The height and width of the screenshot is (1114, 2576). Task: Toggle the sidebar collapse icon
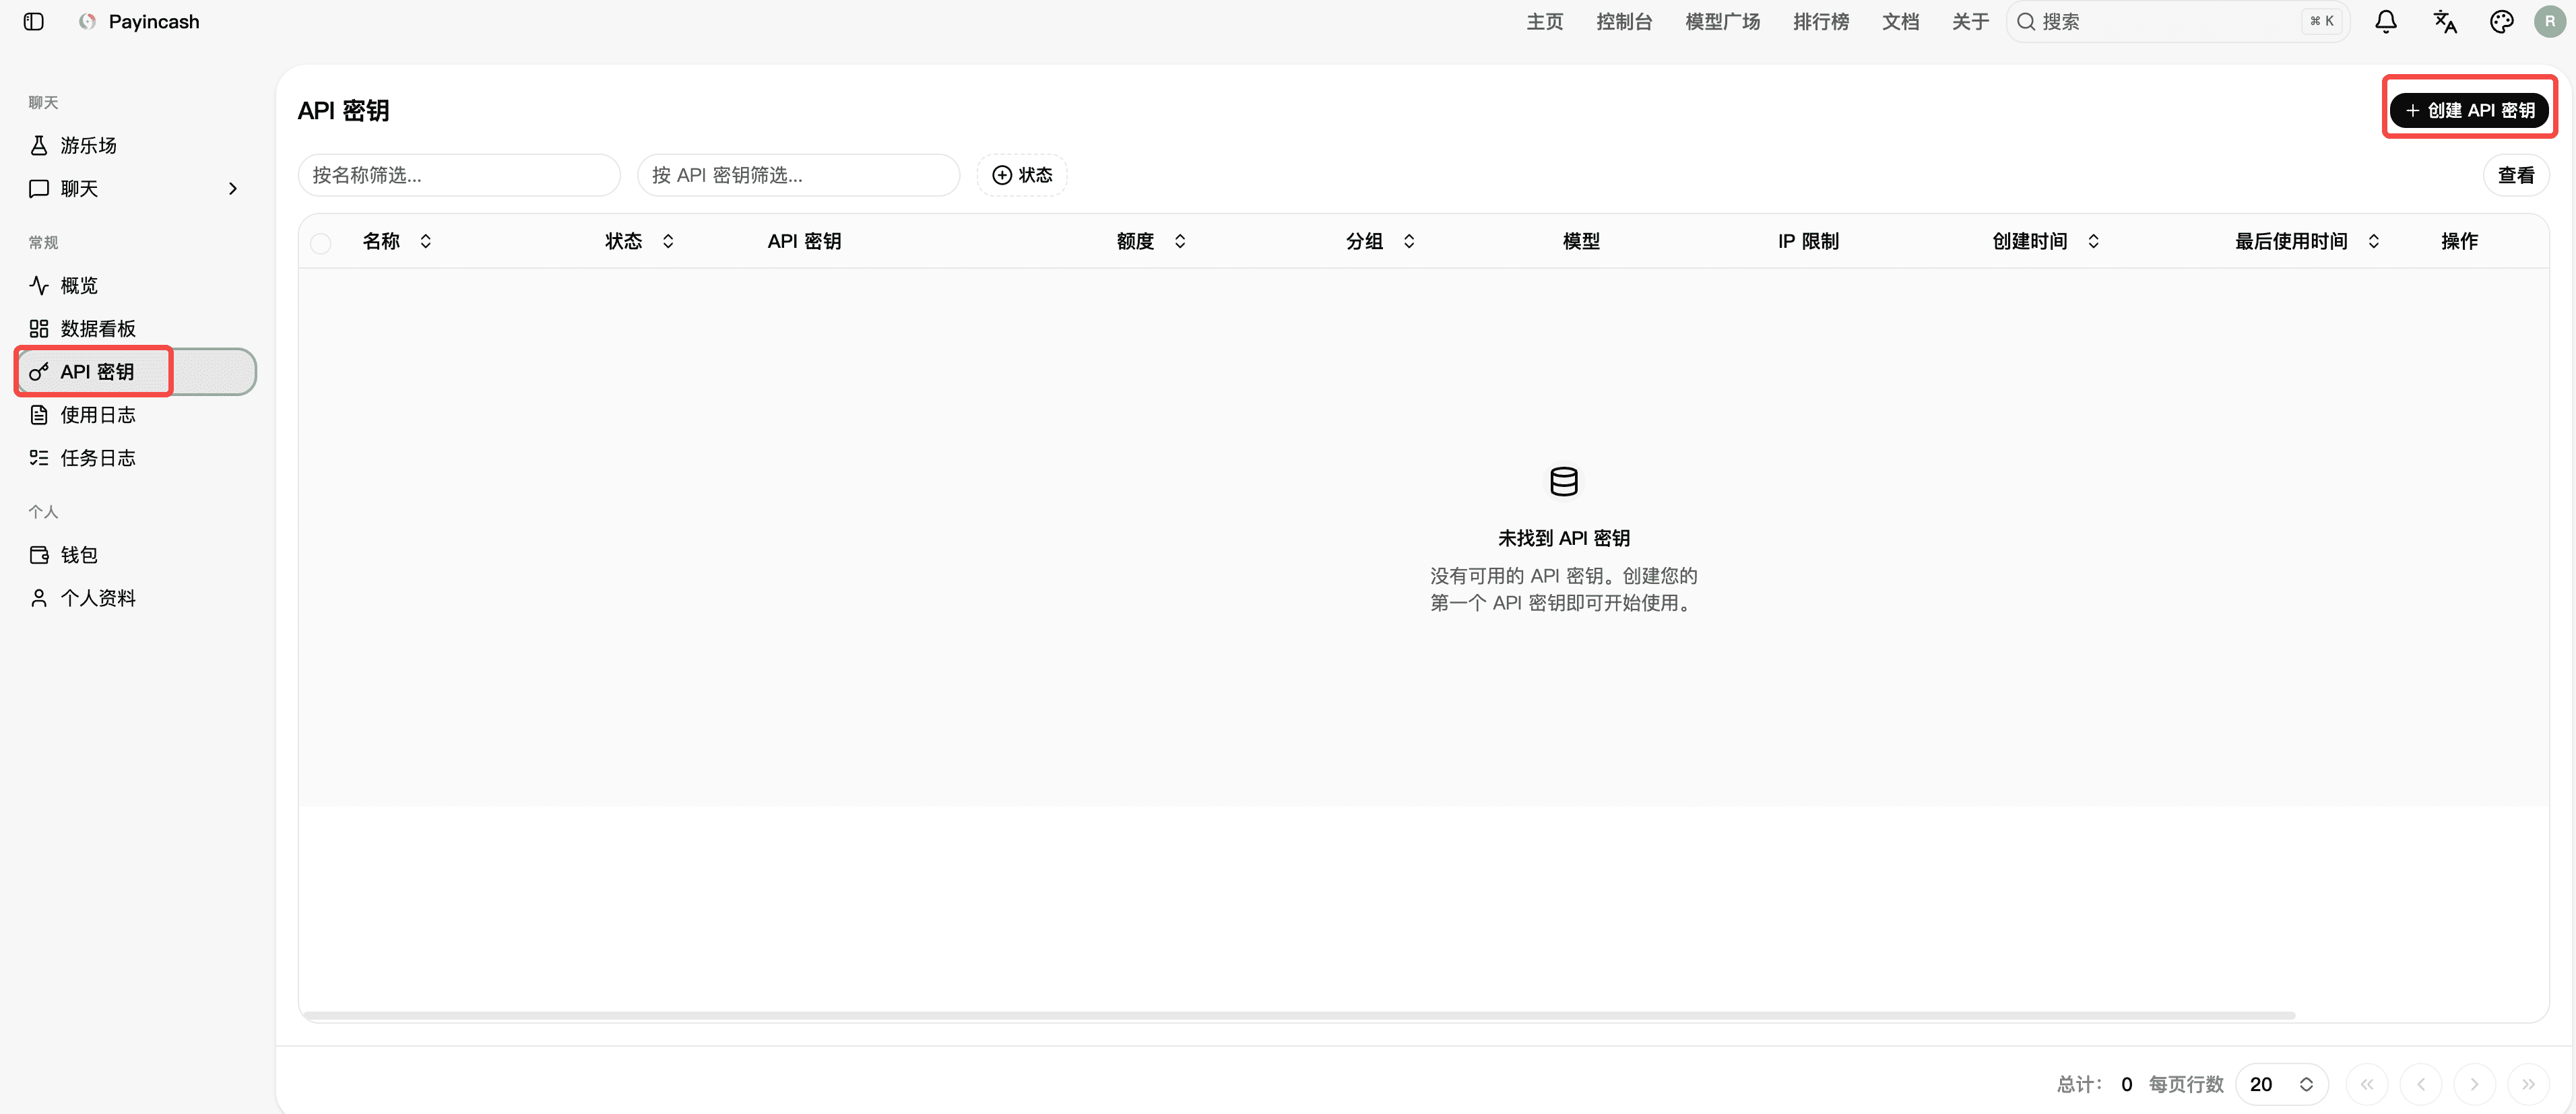pos(33,21)
